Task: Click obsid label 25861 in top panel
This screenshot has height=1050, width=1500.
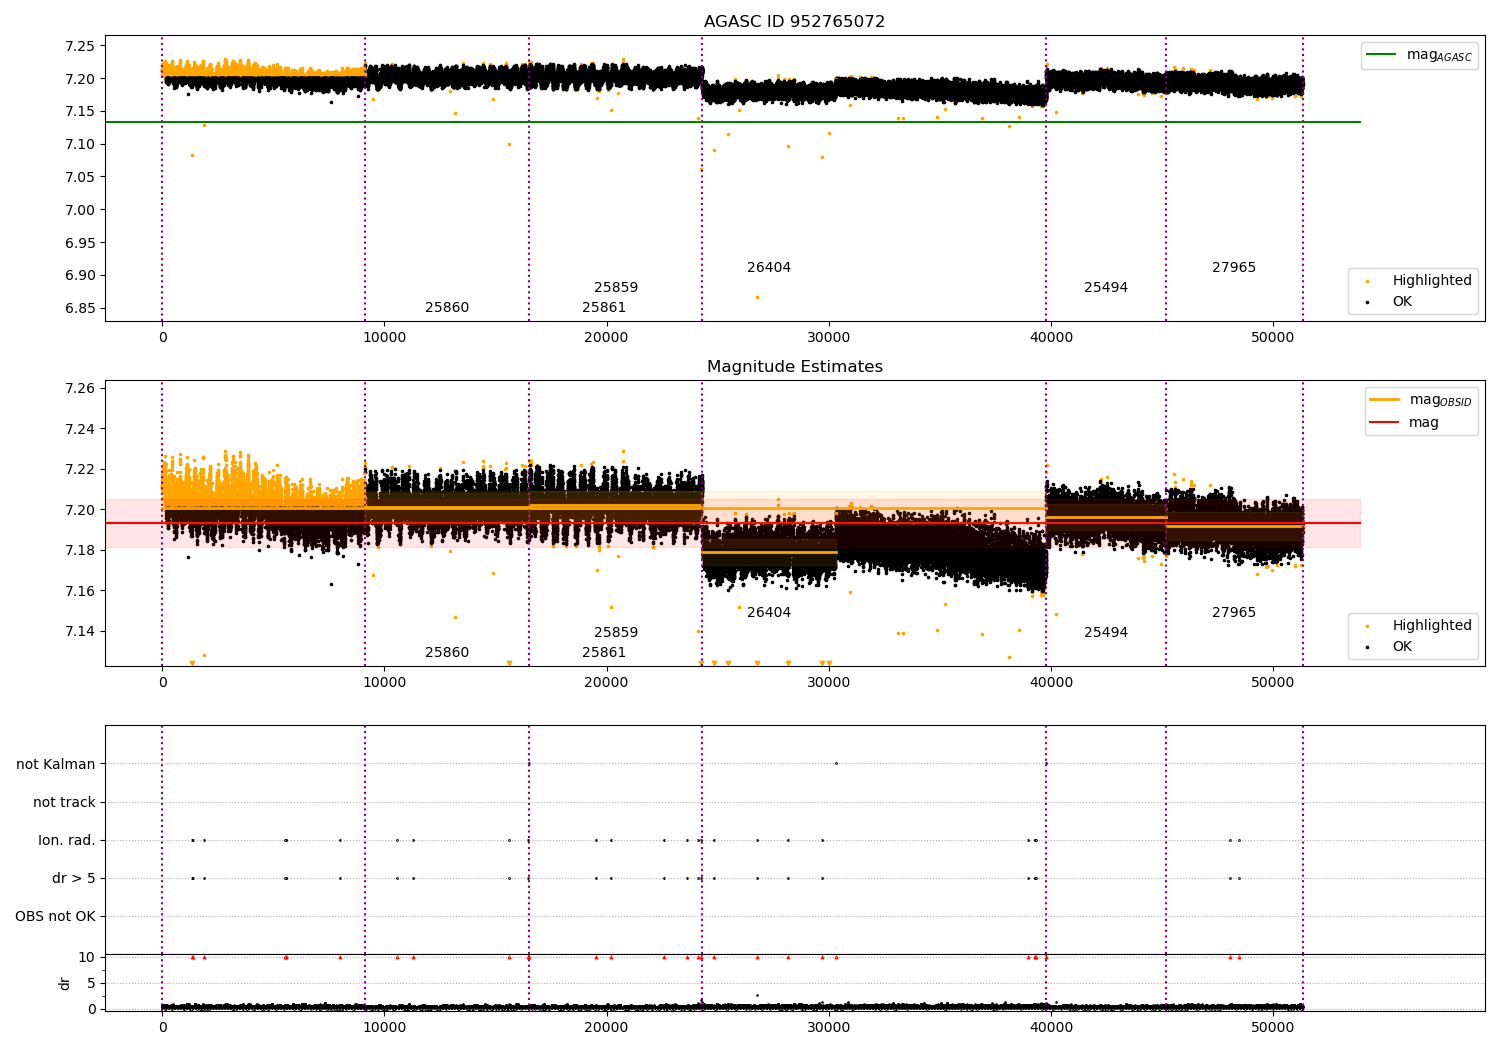Action: pyautogui.click(x=604, y=308)
